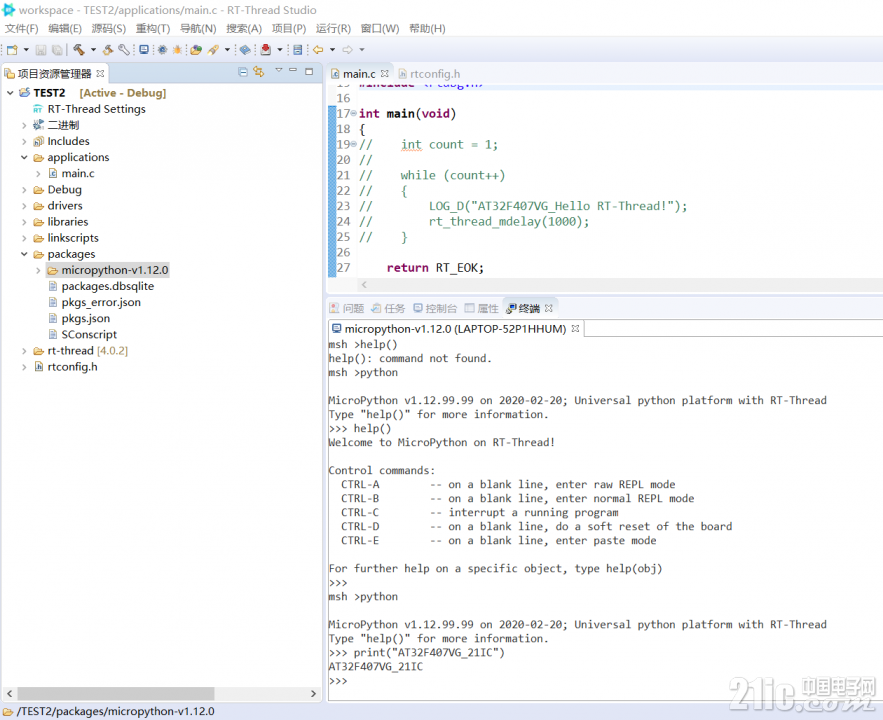Open the project explorer view menu triangle
The image size is (883, 720).
click(278, 71)
